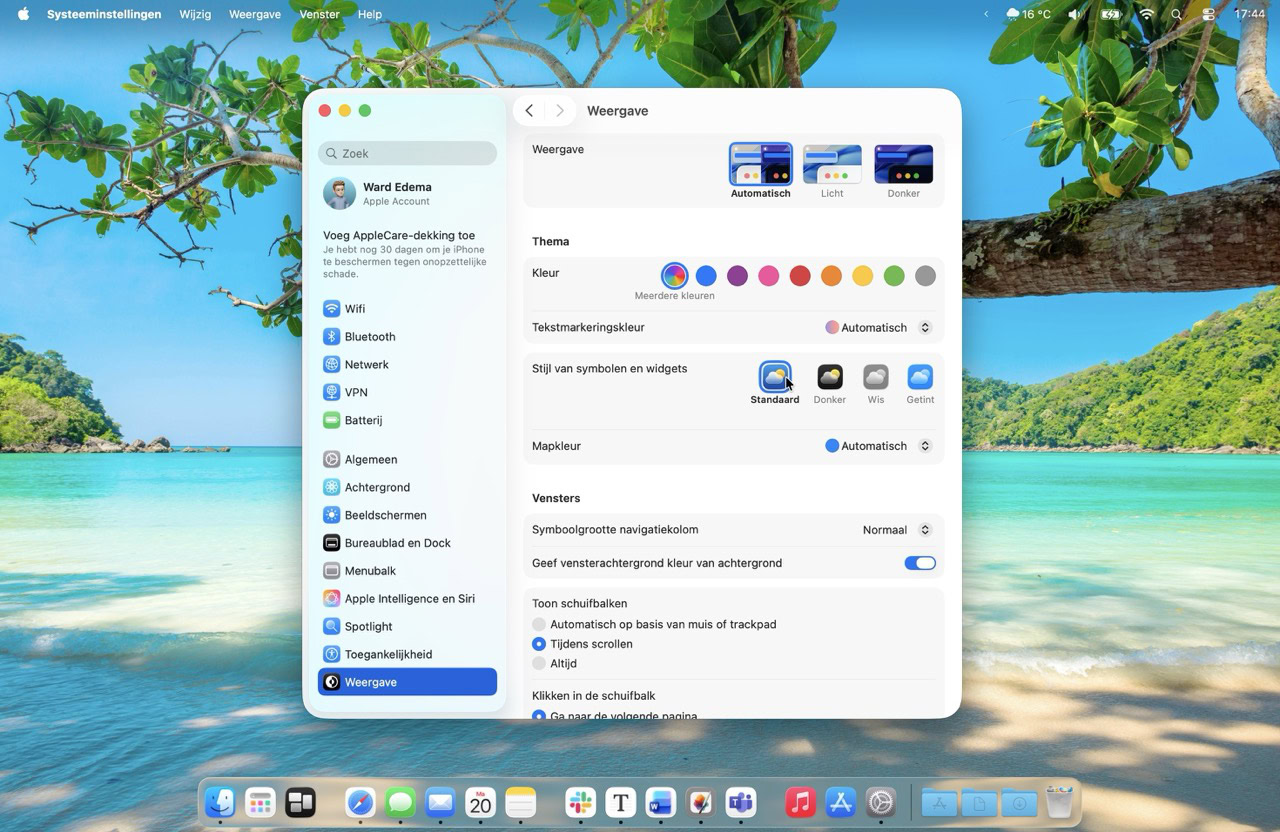Open Bluetooth settings in sidebar
The image size is (1280, 832).
pyautogui.click(x=369, y=337)
